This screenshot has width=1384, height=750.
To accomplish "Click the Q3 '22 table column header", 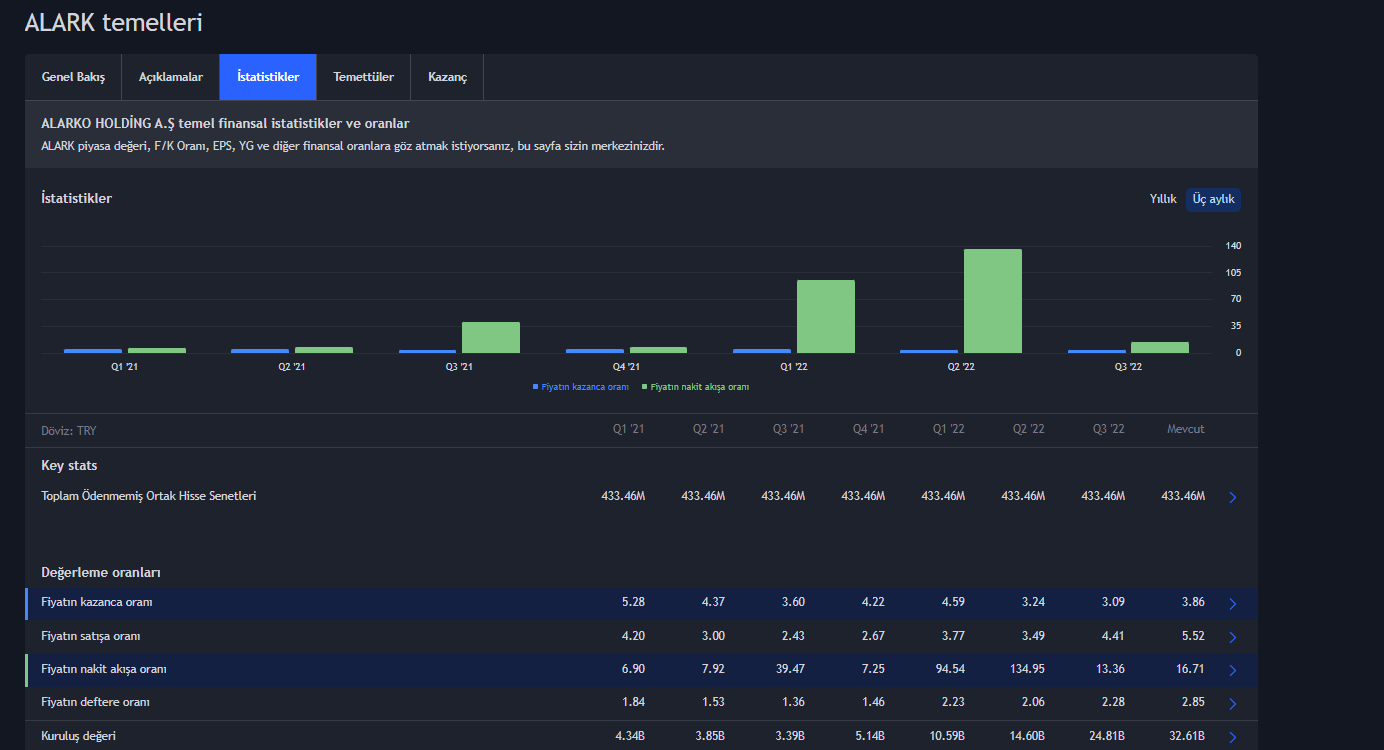I will pos(1109,430).
